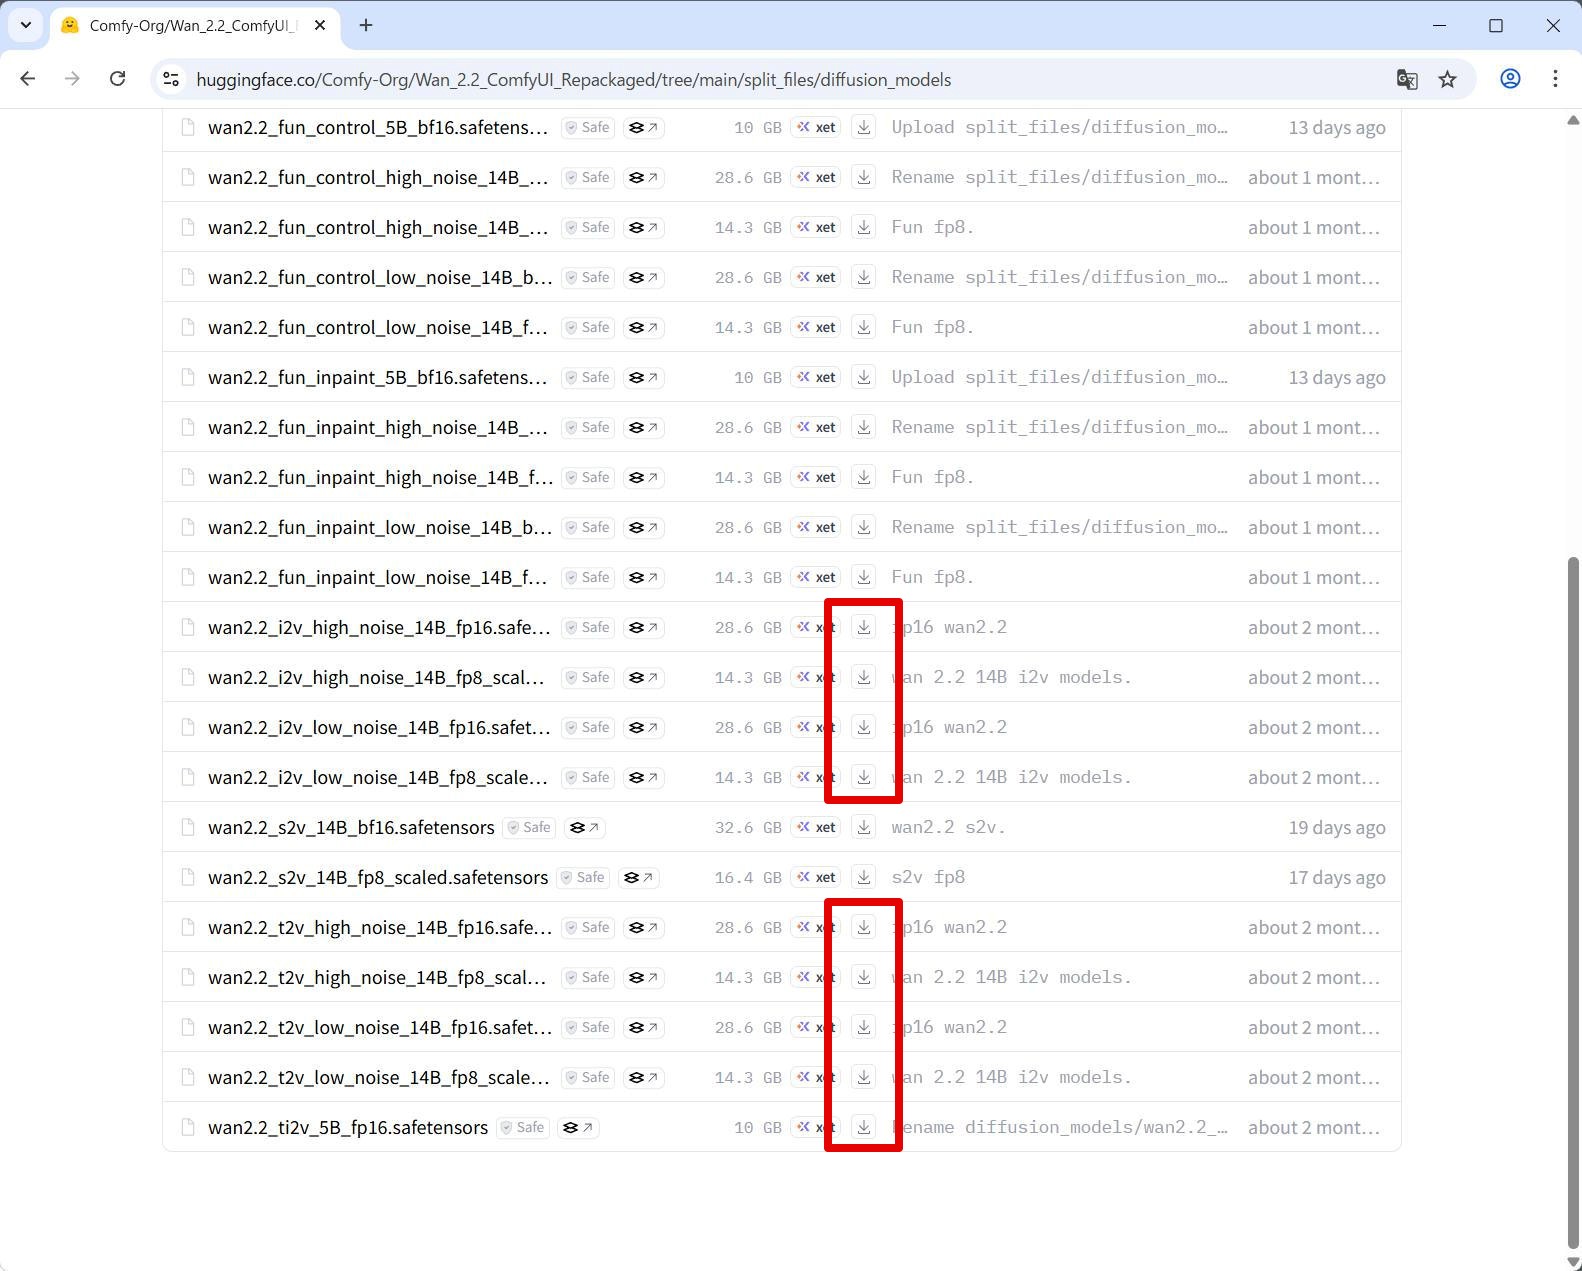Viewport: 1582px width, 1271px height.
Task: Open wan2.2_ti2v_5B_fp16.safetensors file link
Action: pos(348,1127)
